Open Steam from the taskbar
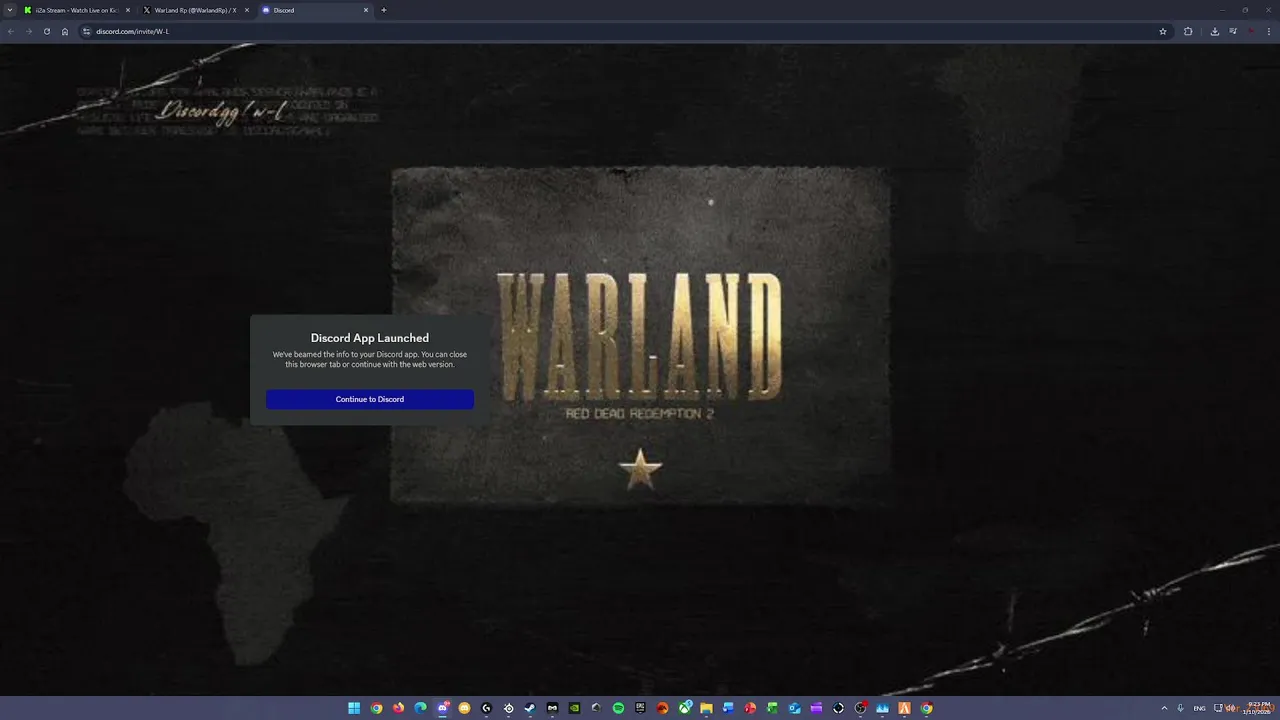Screen dimensions: 1280x720 click(530, 708)
